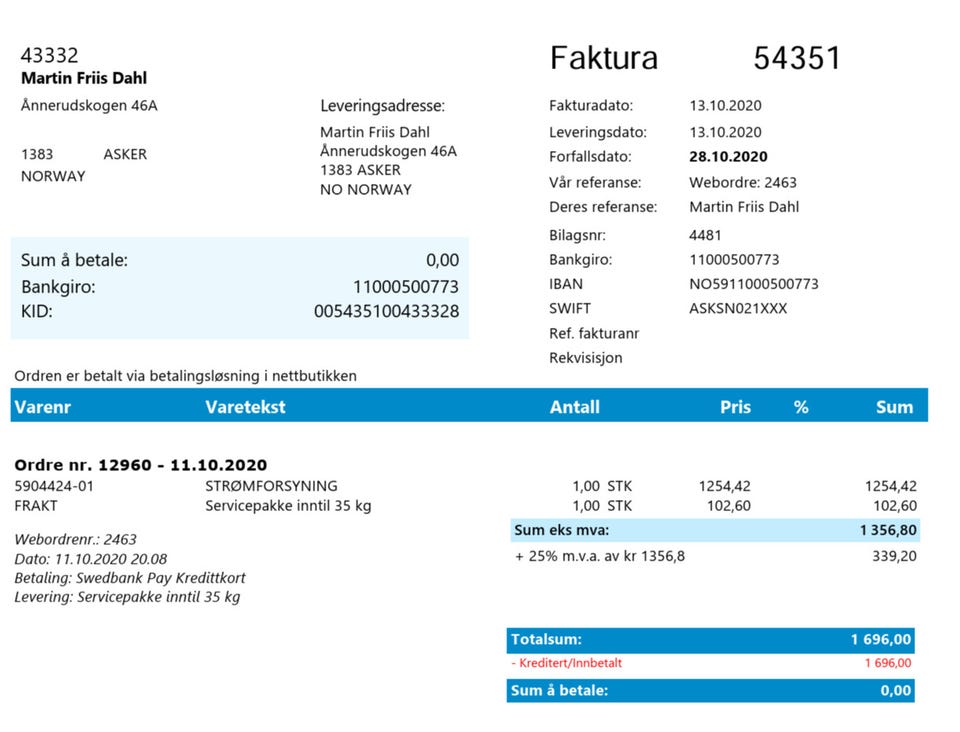Select the "Sum eks mva:" amount 1 356,80
This screenshot has width=960, height=732.
coord(888,530)
